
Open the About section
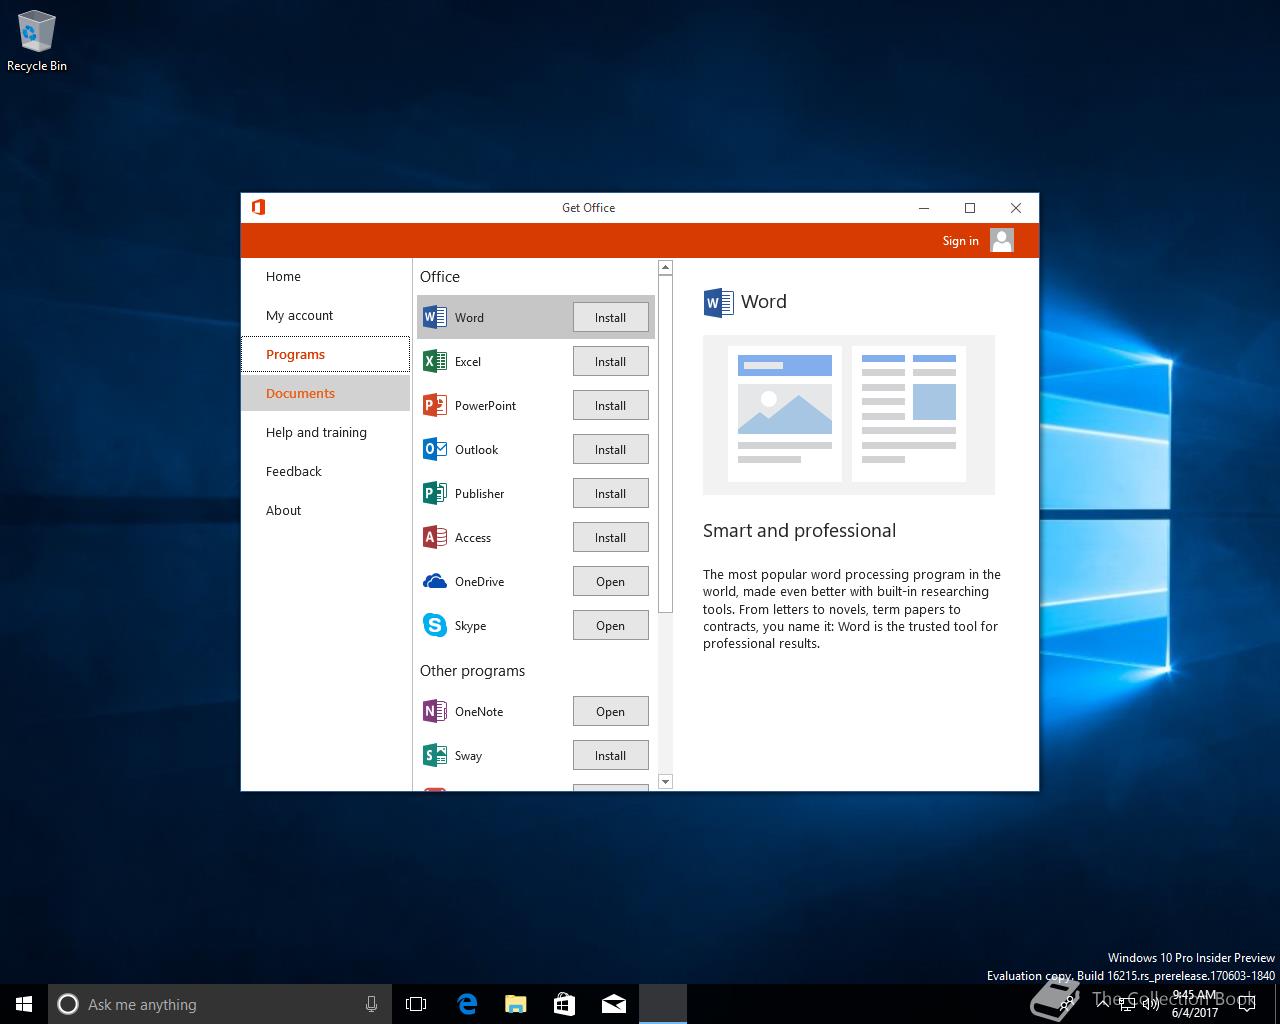pyautogui.click(x=325, y=510)
